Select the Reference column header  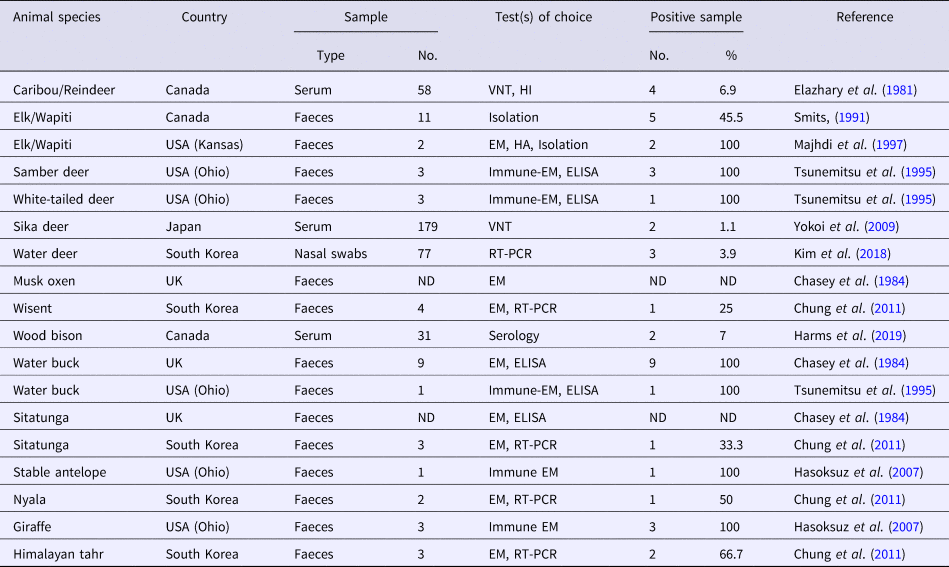coord(865,17)
